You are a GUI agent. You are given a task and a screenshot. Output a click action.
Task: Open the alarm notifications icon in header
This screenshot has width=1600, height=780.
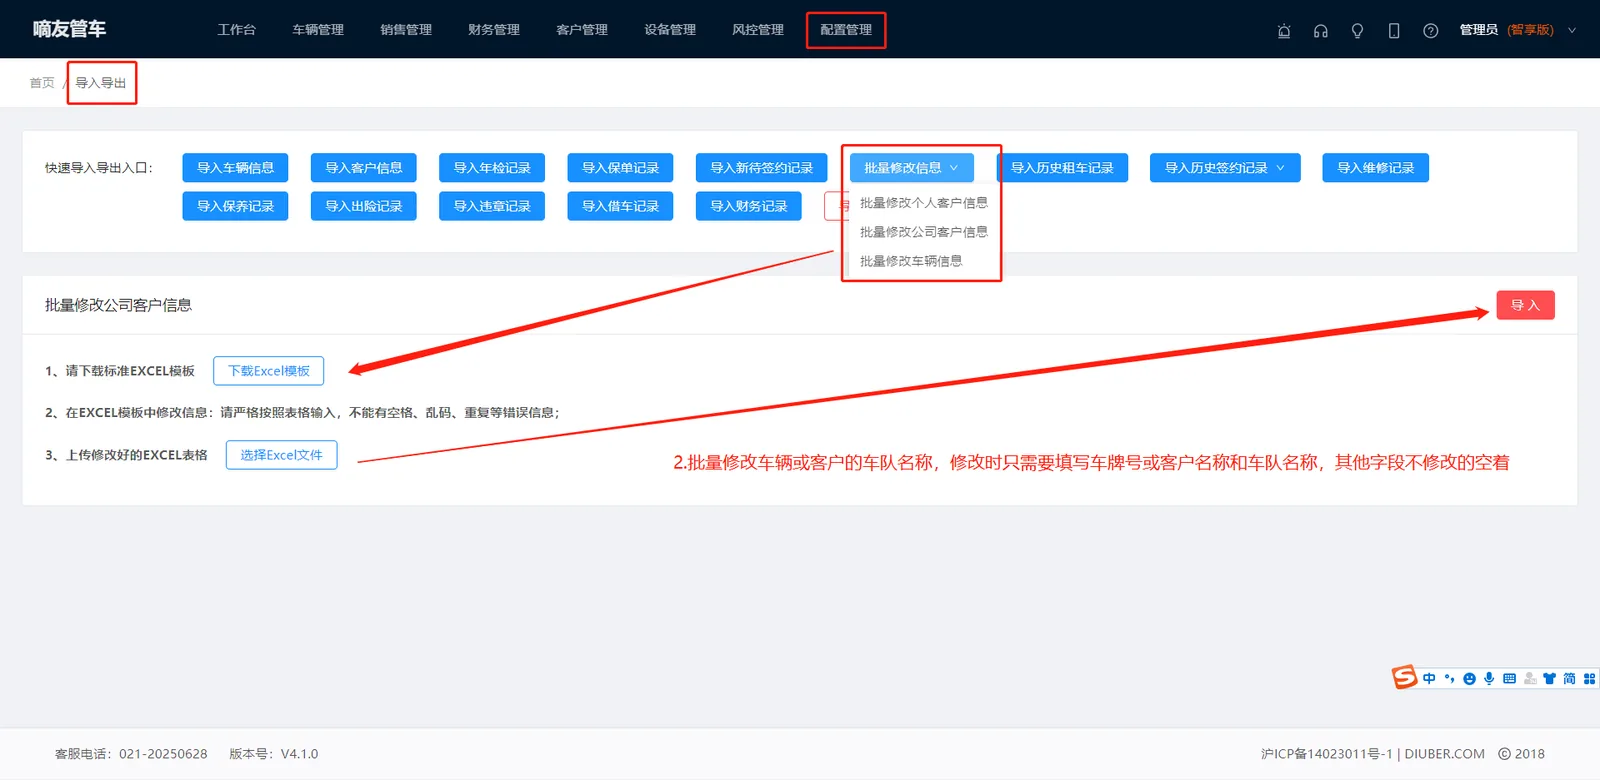[1284, 31]
